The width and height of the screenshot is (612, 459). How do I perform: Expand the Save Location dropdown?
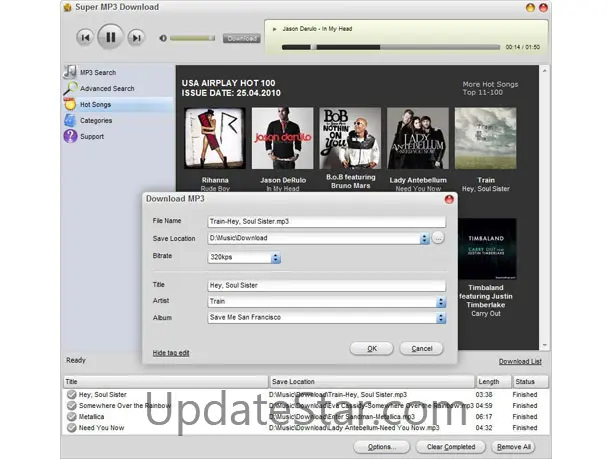tap(425, 238)
